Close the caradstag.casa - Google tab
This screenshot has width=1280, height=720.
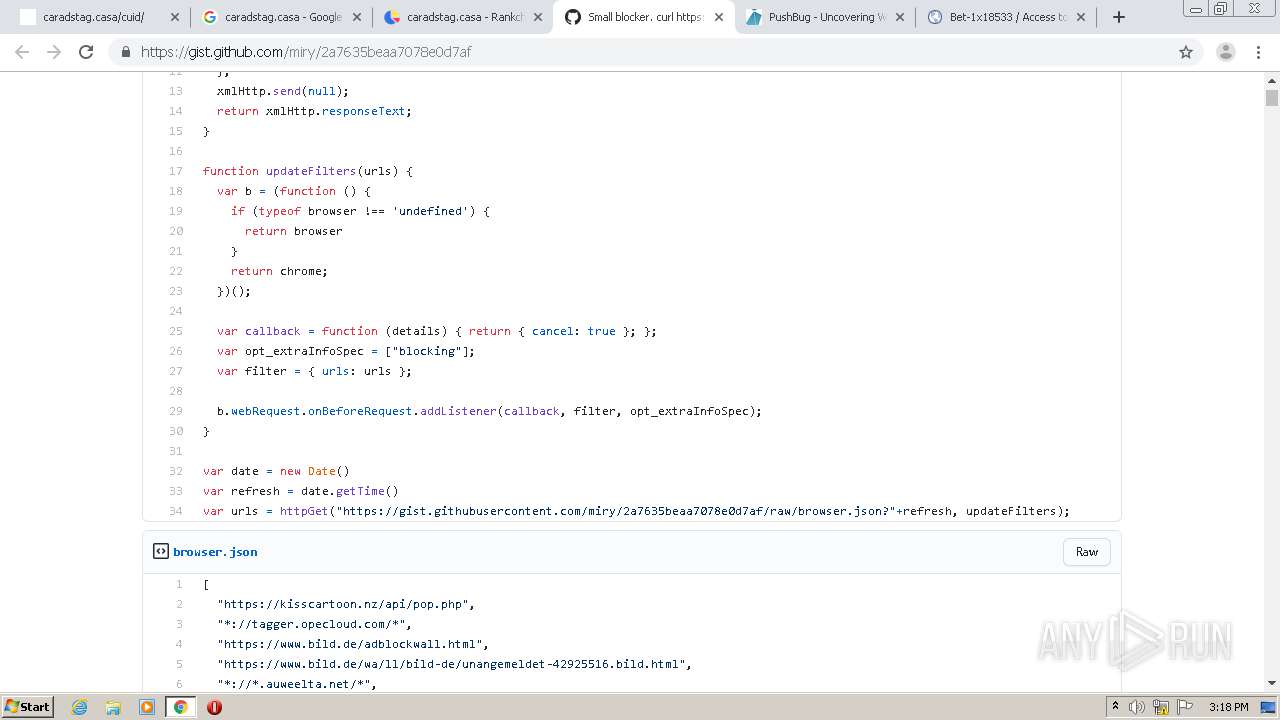357,17
